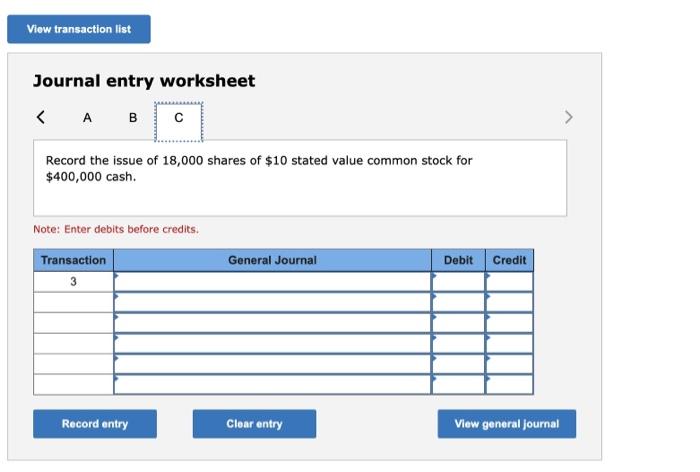Click the right arrow to next entry

569,117
